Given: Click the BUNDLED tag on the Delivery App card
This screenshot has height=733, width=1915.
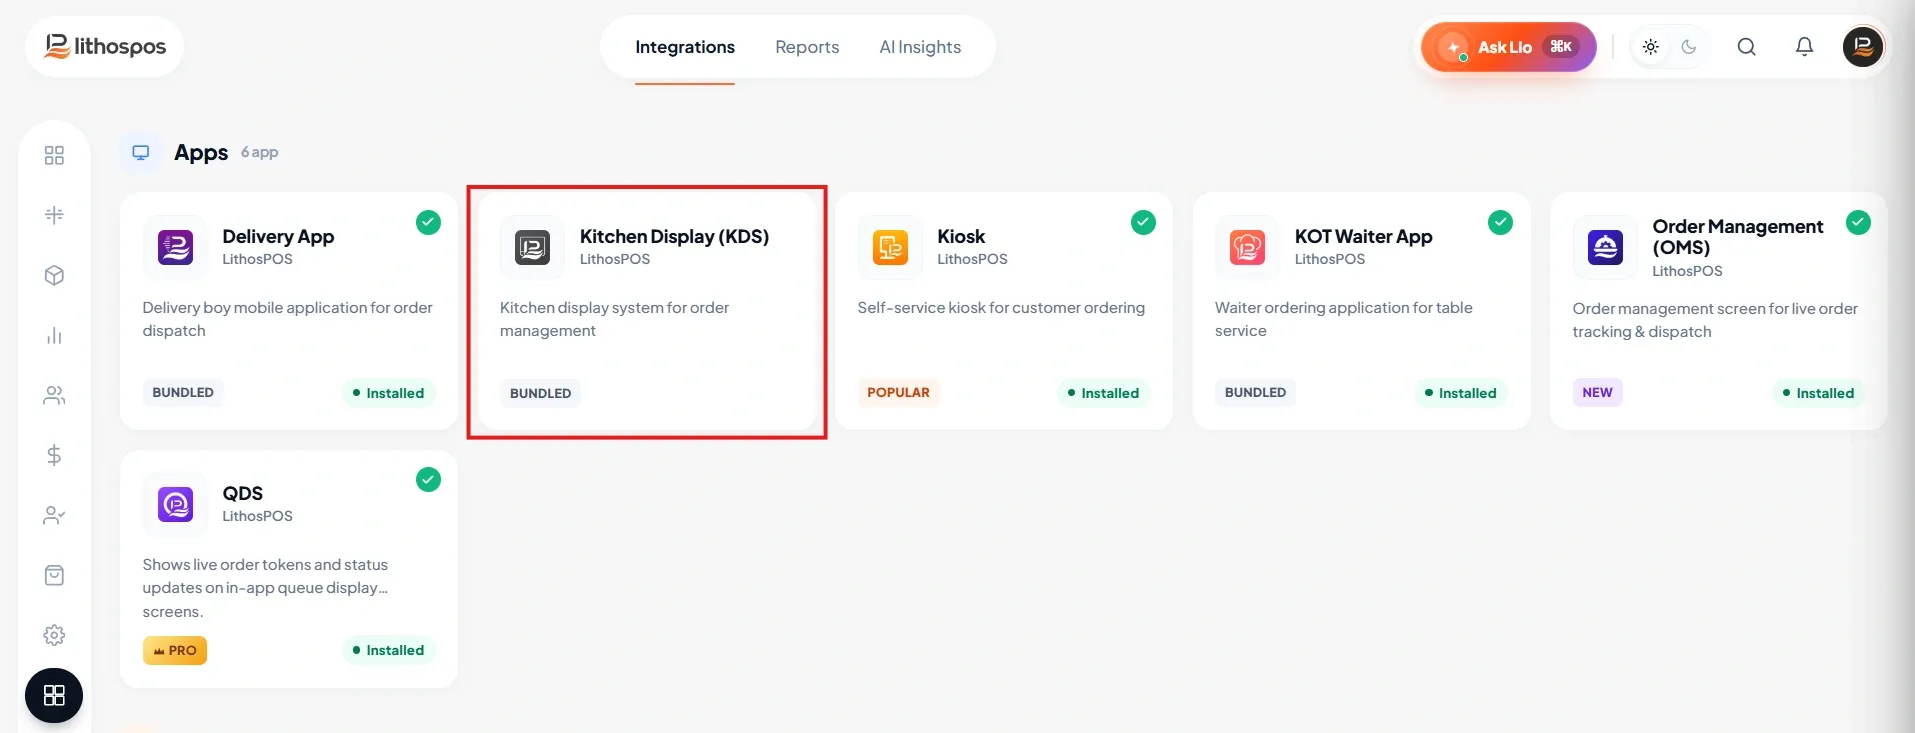Looking at the screenshot, I should 183,392.
